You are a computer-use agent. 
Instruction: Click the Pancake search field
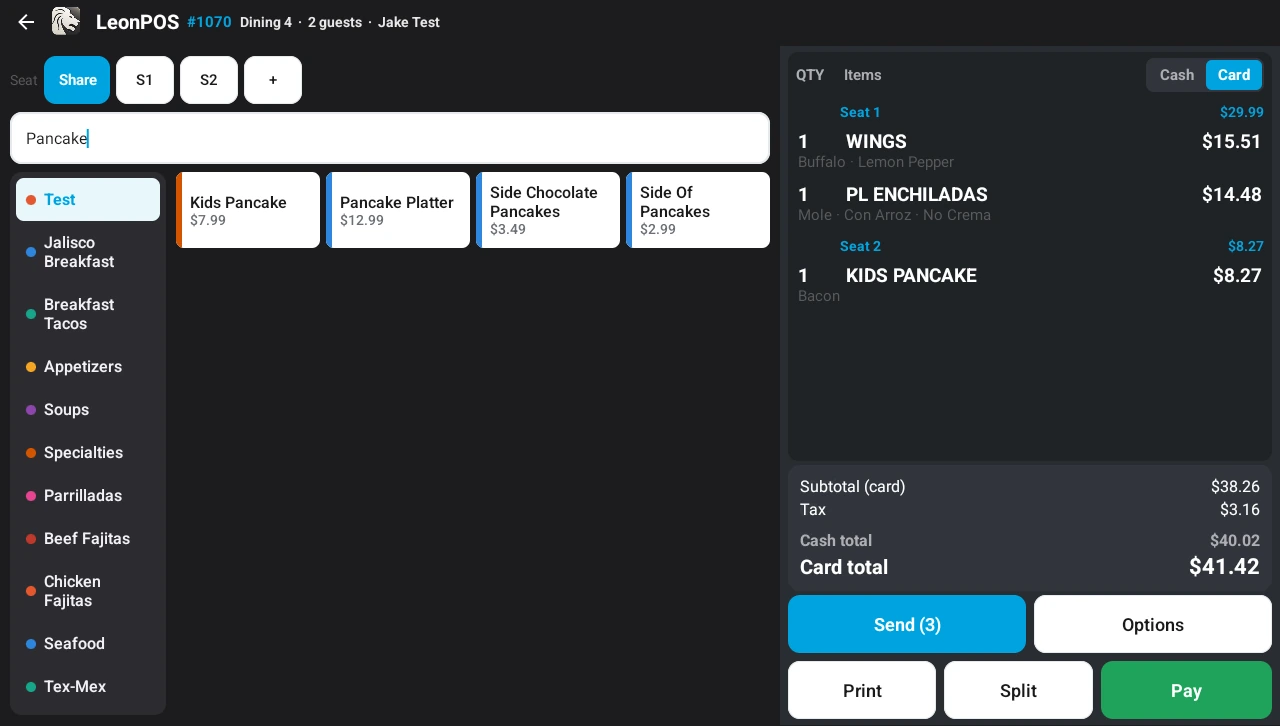(x=390, y=138)
